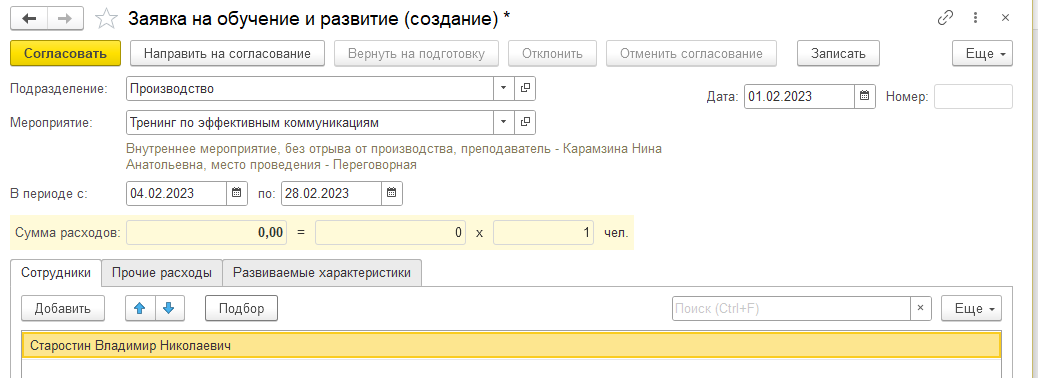Screen dimensions: 1038x378
Task: Open the top Еще dropdown menu
Action: [x=982, y=54]
